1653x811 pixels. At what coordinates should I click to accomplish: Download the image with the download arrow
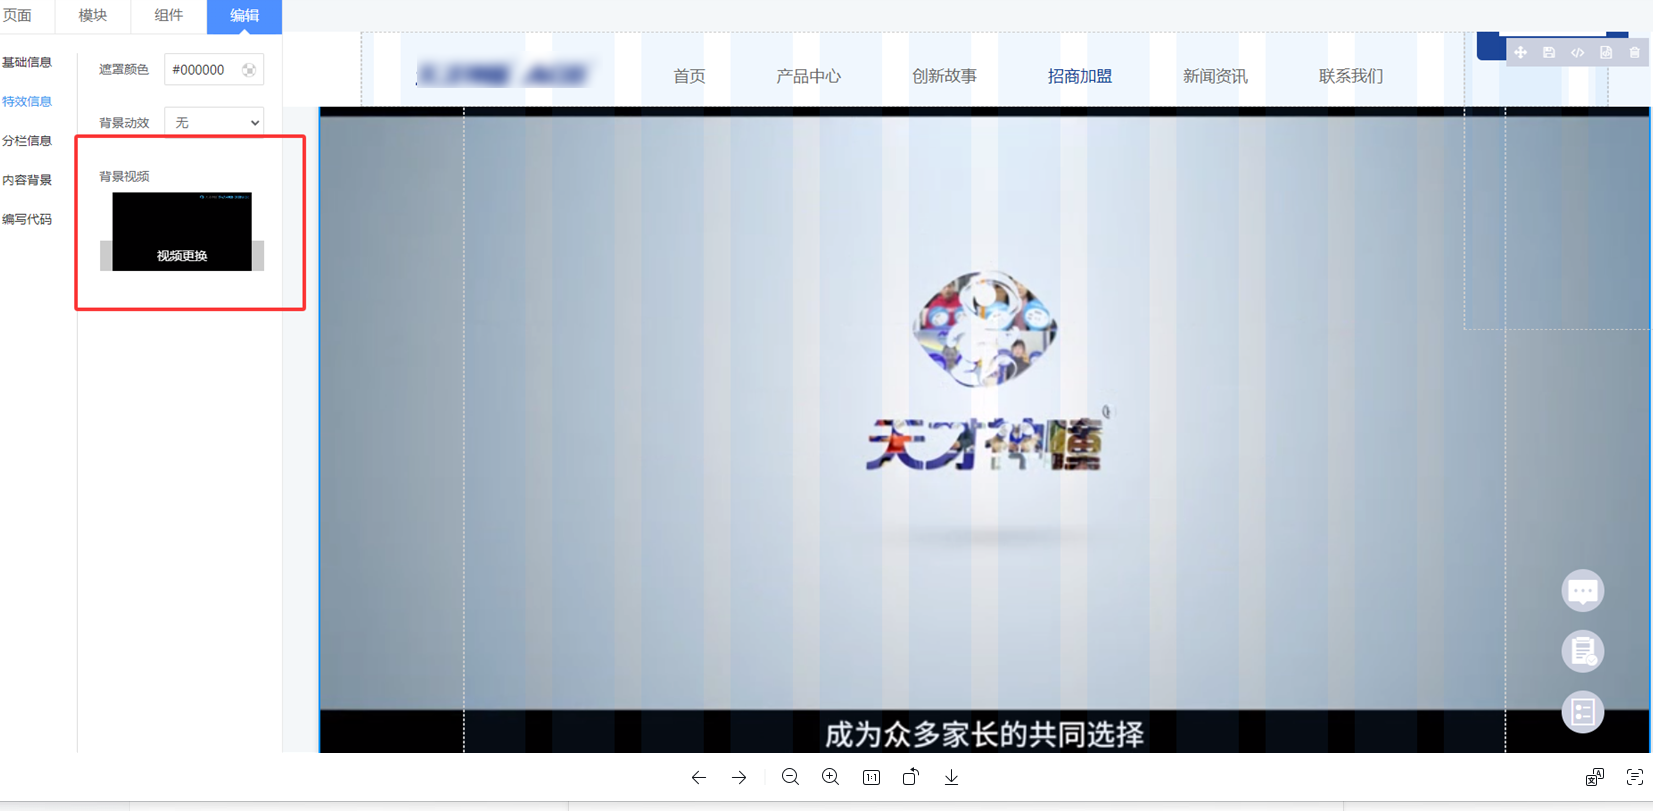(x=951, y=777)
